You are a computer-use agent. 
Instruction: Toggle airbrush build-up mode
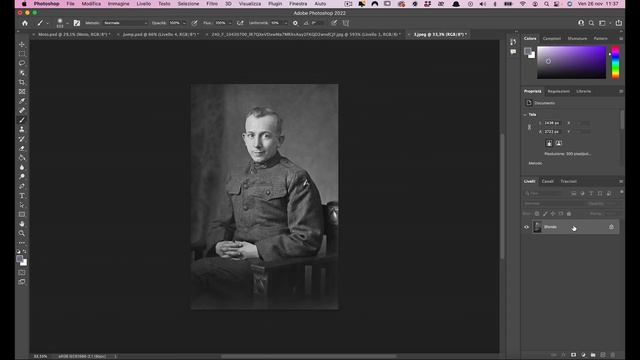(x=240, y=23)
